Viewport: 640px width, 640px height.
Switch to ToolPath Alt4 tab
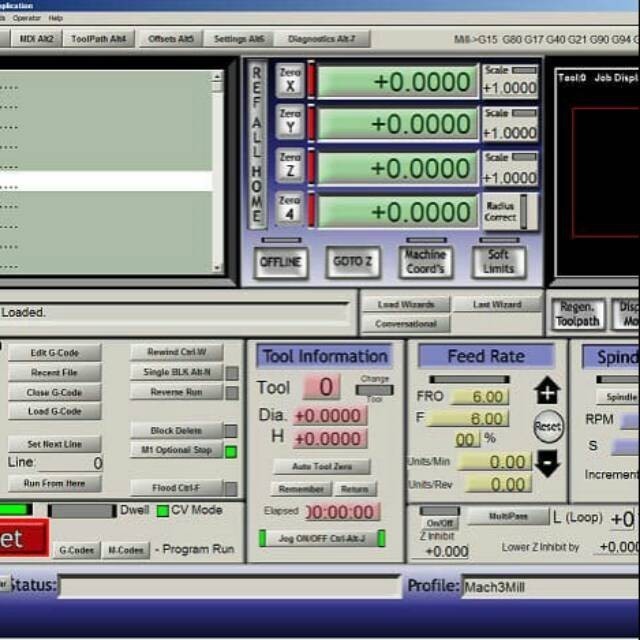pyautogui.click(x=99, y=39)
